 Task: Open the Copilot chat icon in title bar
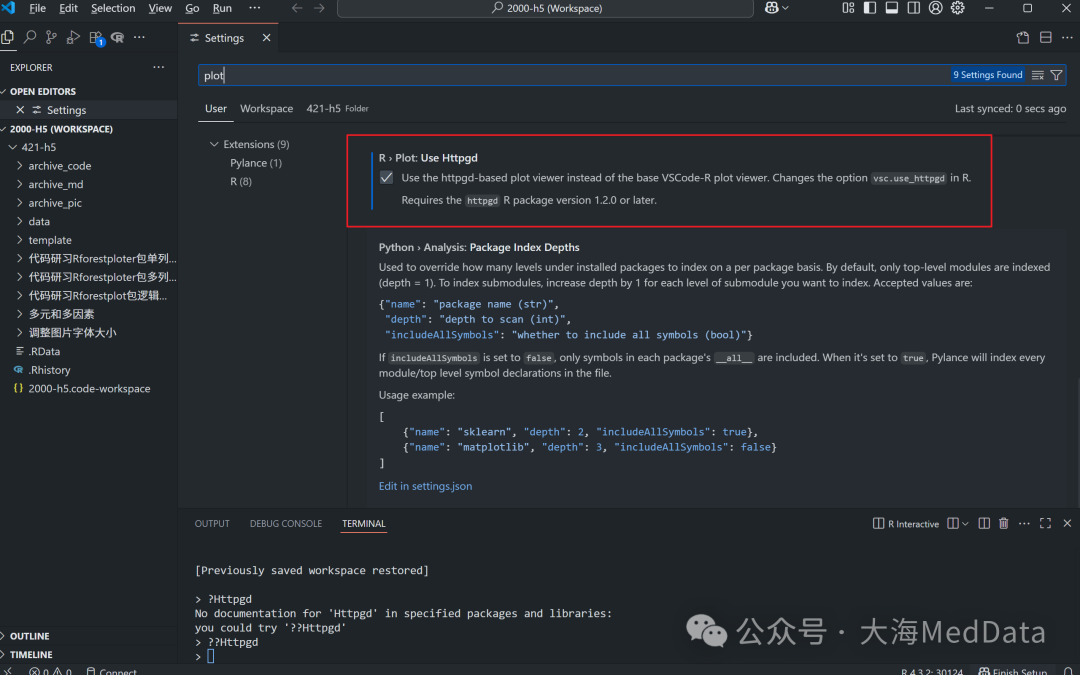[x=771, y=8]
